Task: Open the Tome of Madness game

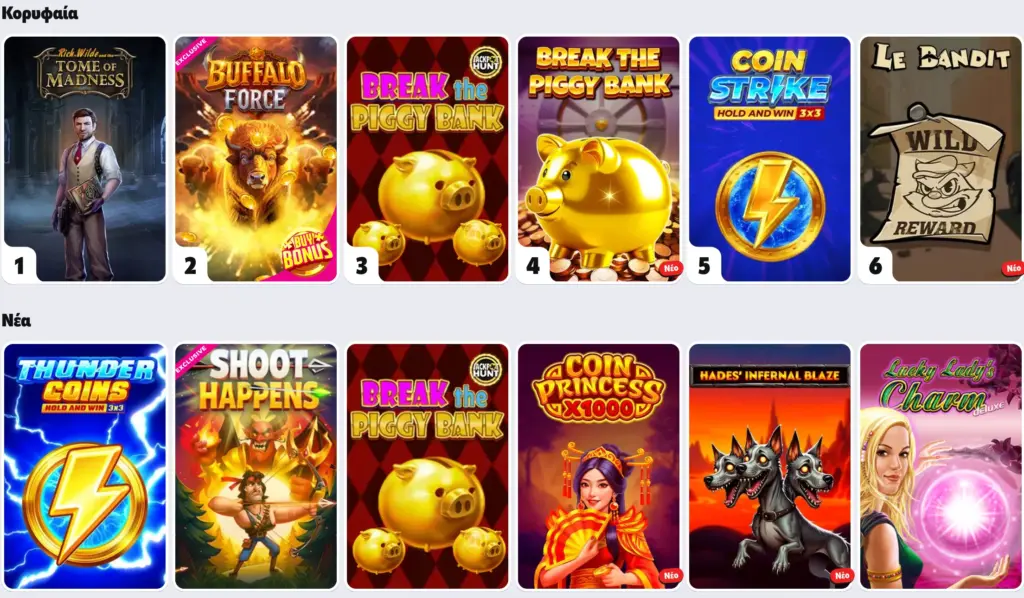Action: [85, 159]
